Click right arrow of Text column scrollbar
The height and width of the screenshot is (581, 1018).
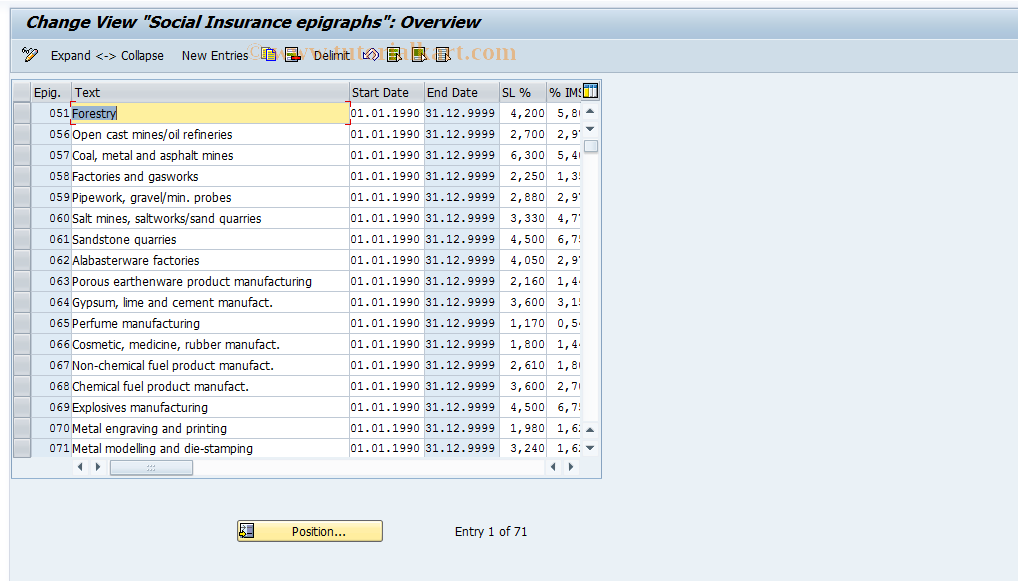pos(97,467)
